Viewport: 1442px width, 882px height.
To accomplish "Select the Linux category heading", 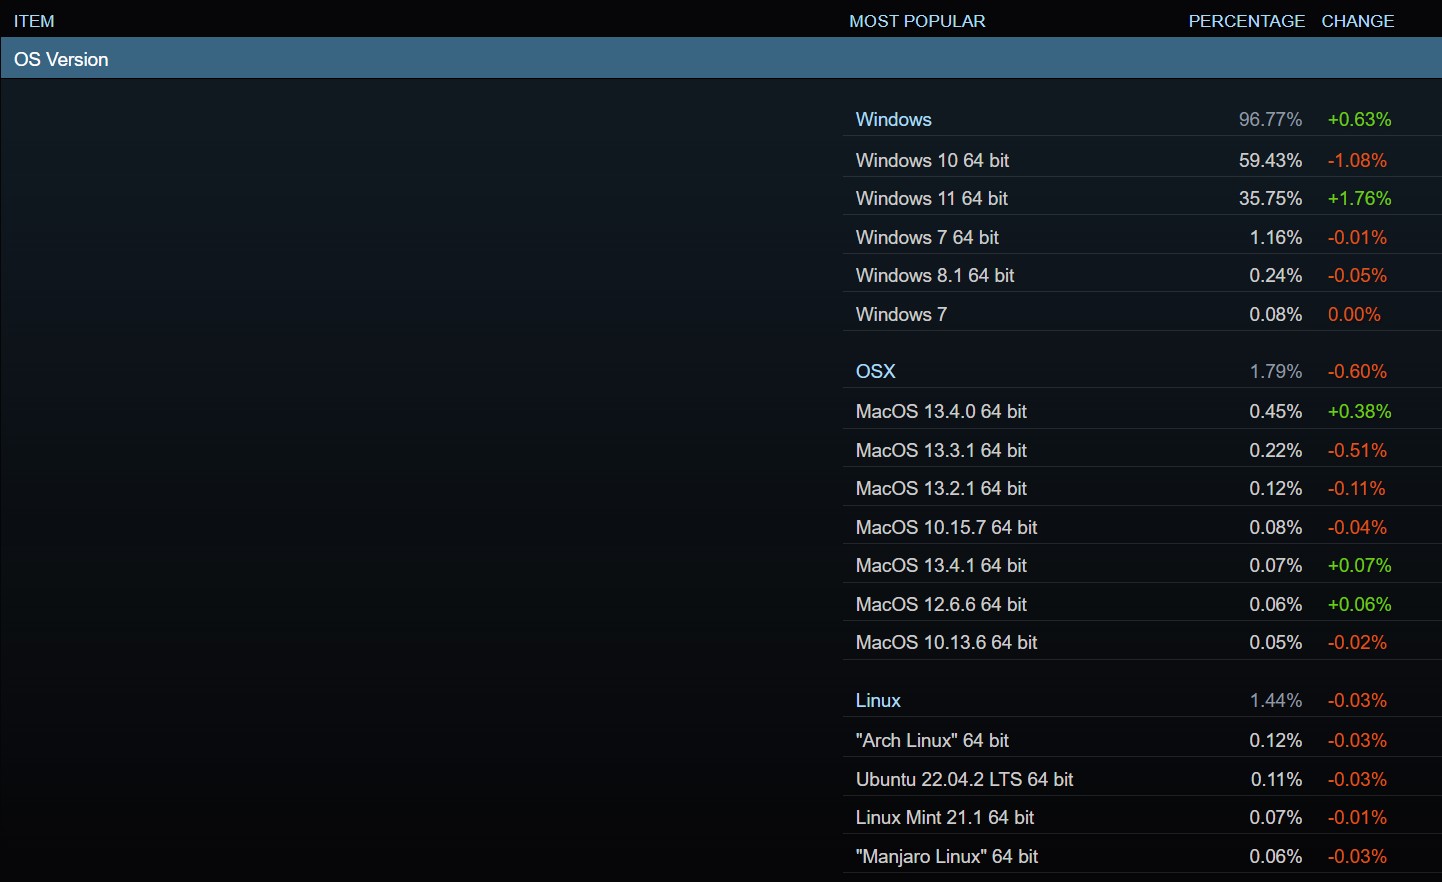I will [878, 700].
